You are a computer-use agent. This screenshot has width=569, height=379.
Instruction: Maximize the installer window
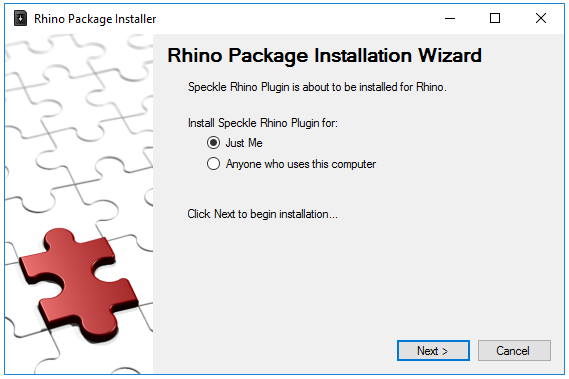tap(495, 18)
